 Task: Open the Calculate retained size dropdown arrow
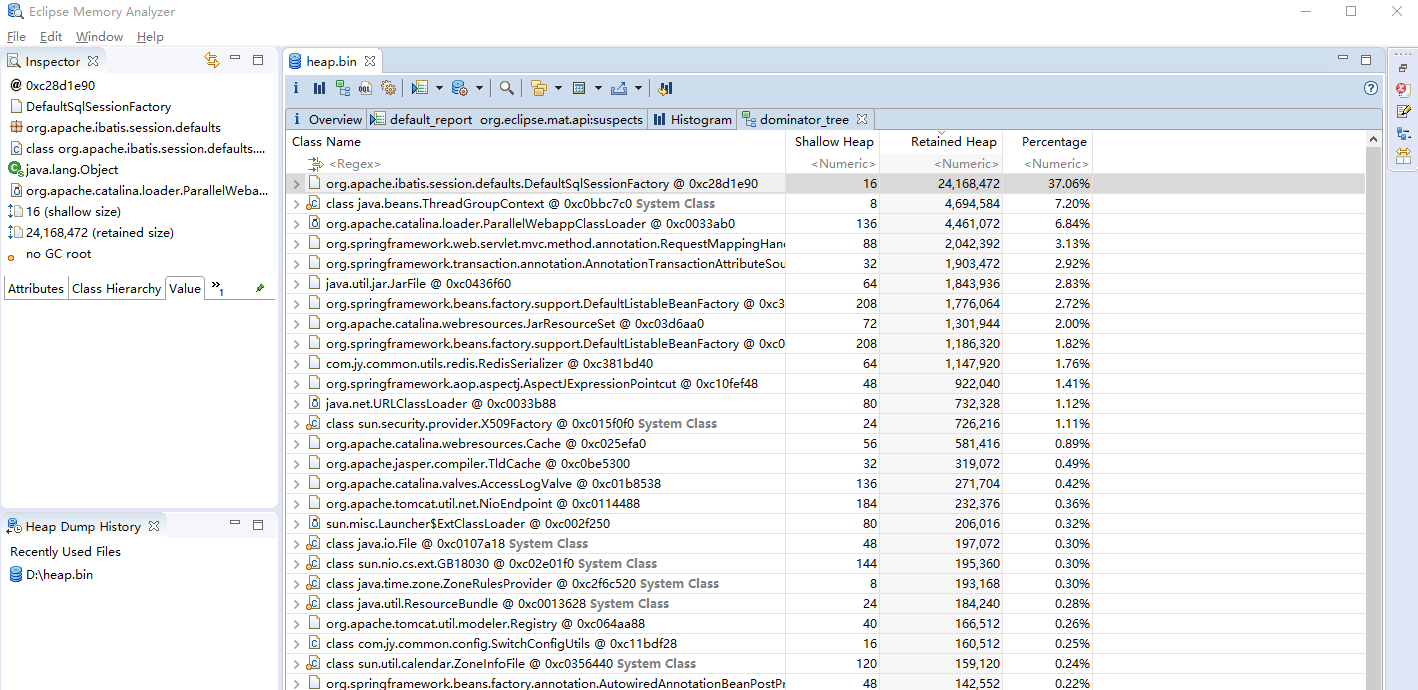pyautogui.click(x=598, y=88)
